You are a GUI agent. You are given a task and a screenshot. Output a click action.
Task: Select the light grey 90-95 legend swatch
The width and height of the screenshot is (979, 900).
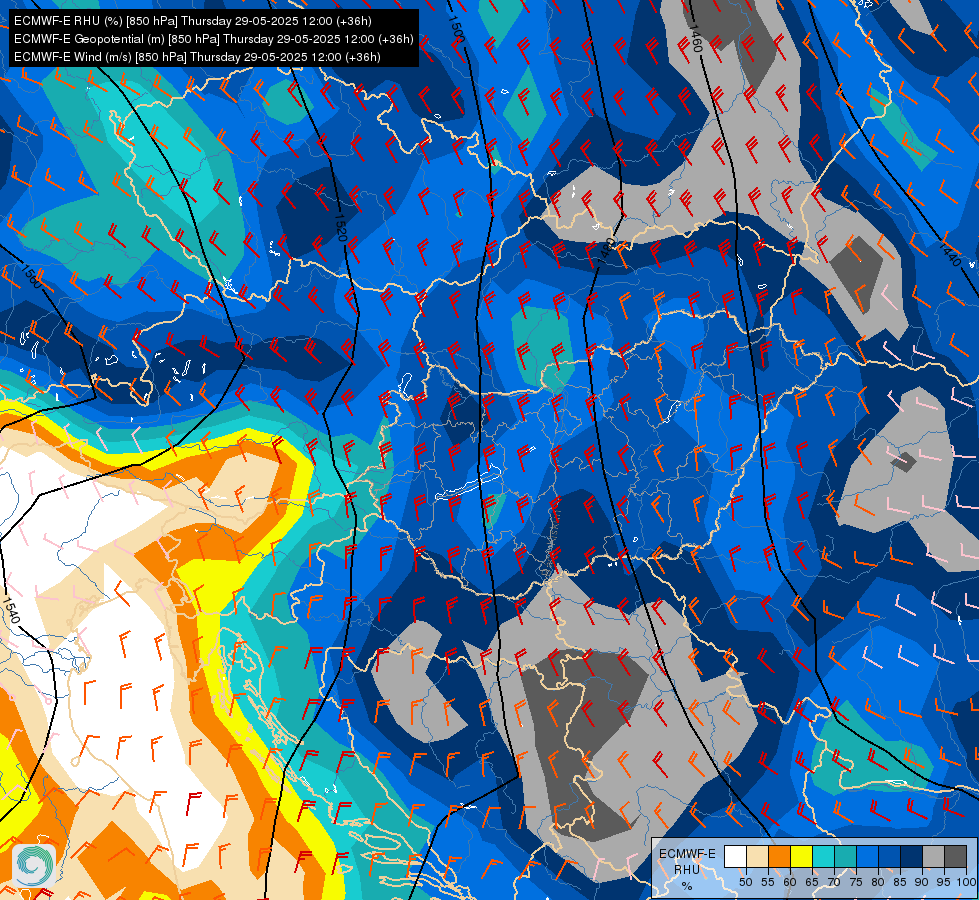[933, 856]
